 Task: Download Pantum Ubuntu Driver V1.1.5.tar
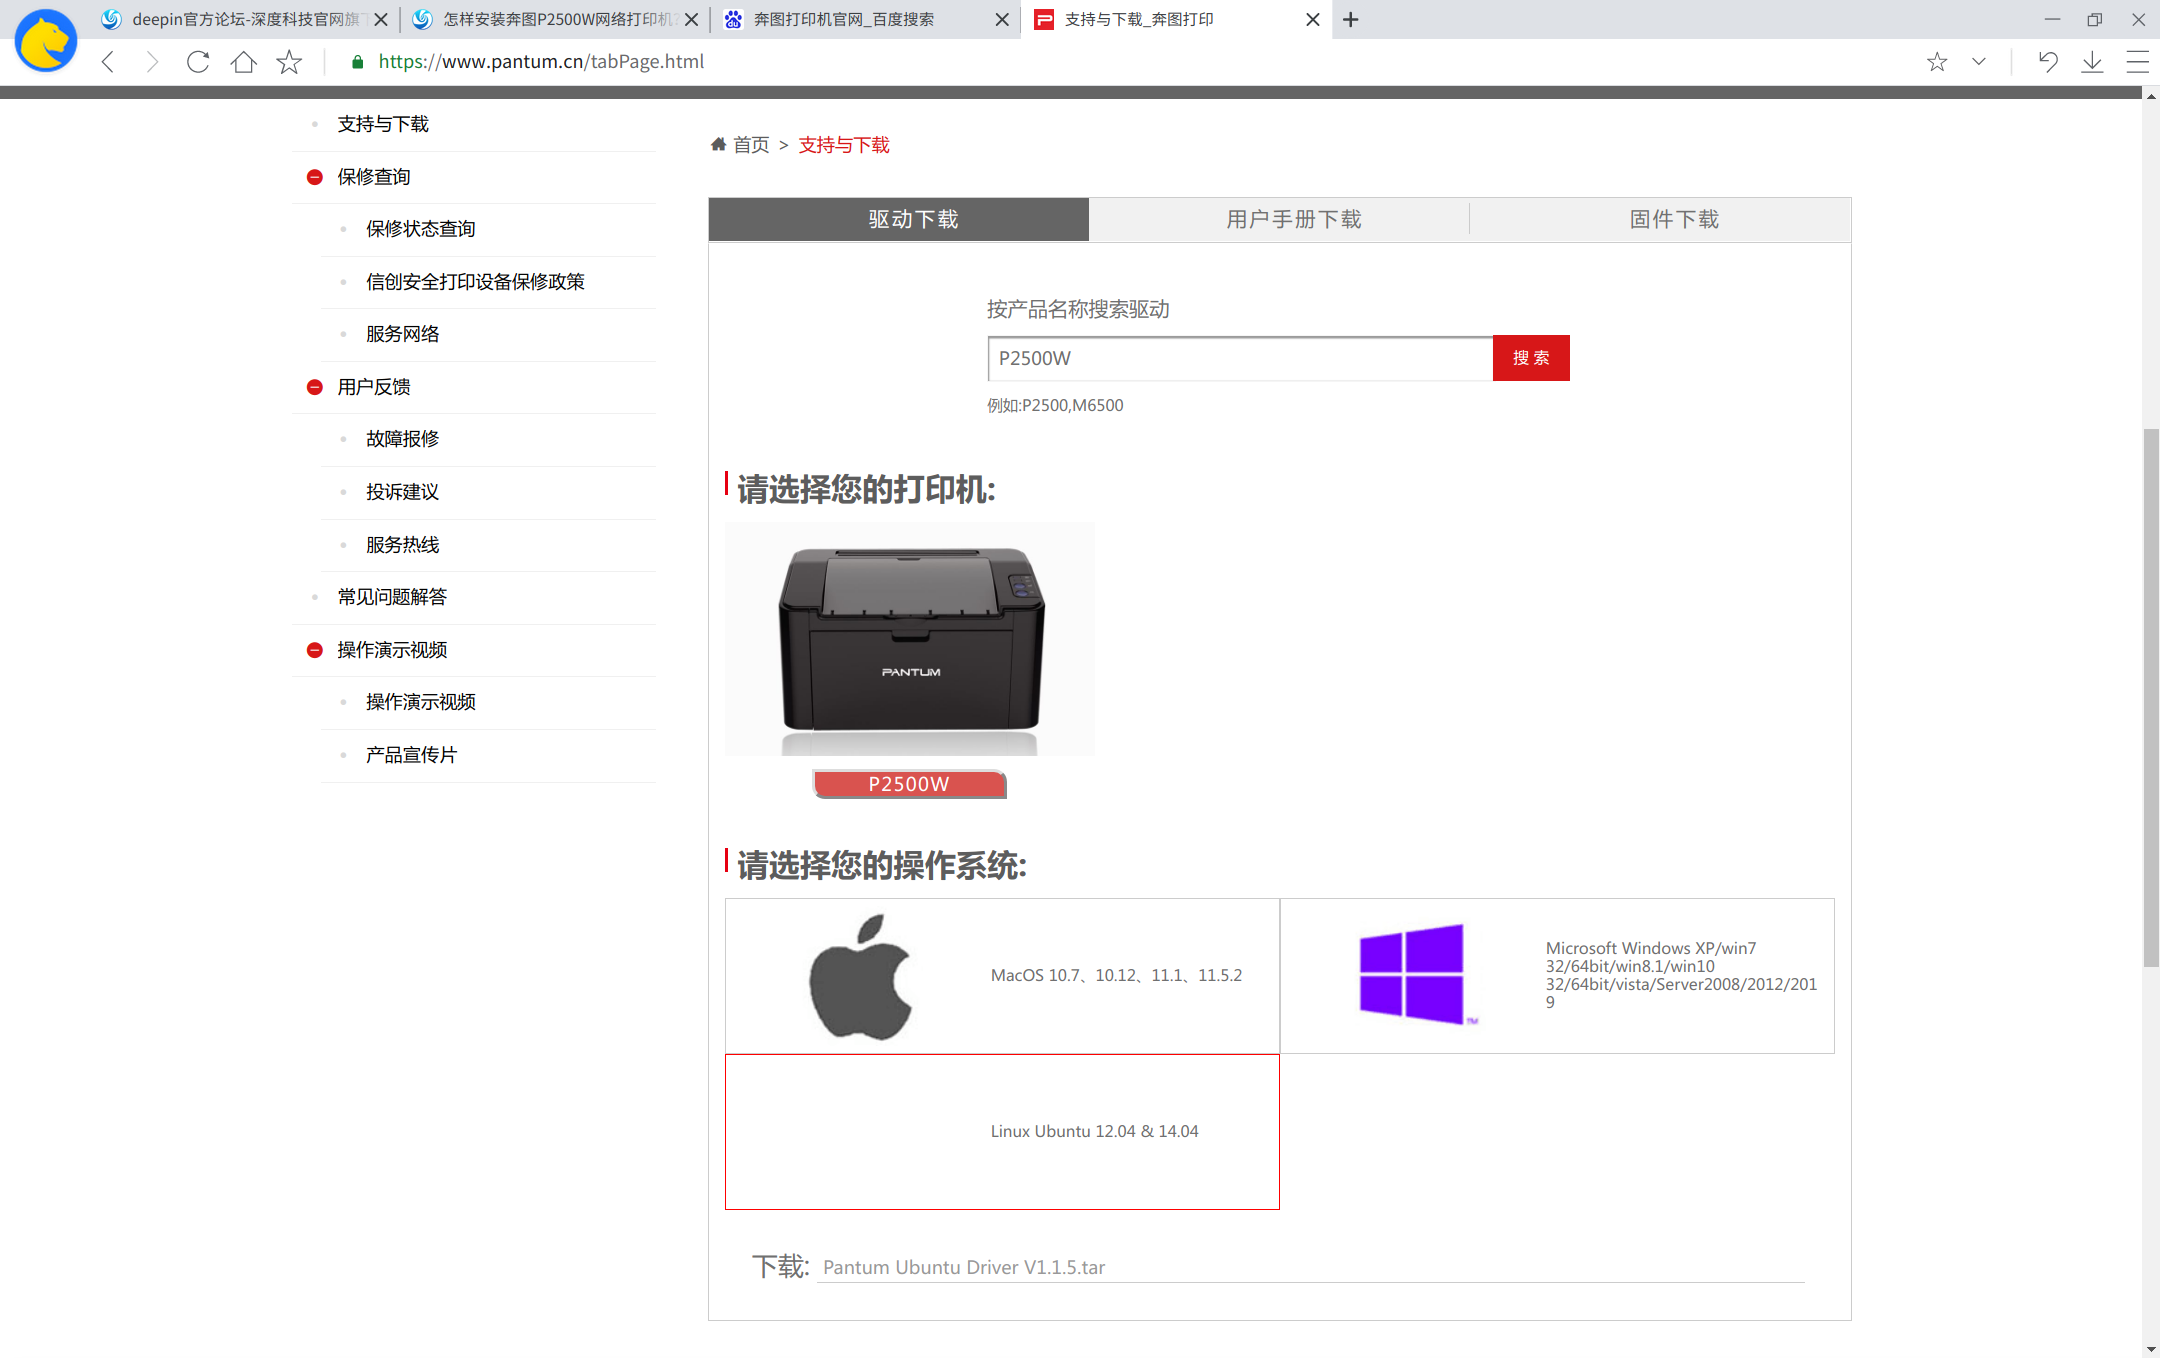point(963,1267)
